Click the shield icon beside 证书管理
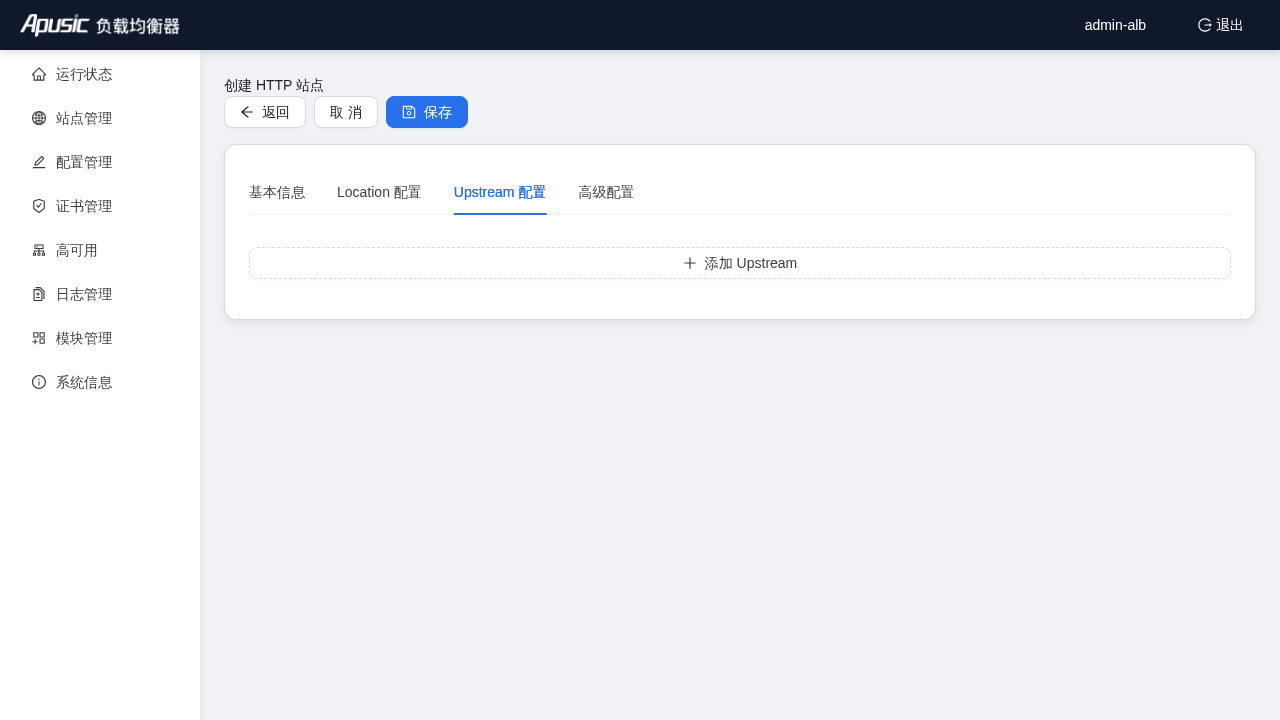 coord(39,206)
